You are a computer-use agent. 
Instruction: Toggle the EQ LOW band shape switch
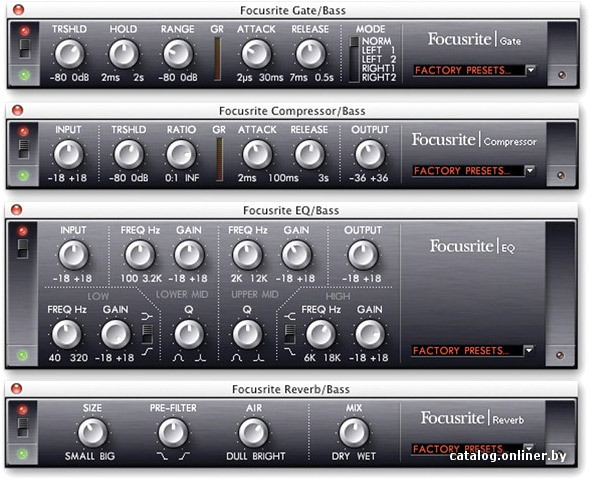(x=147, y=334)
